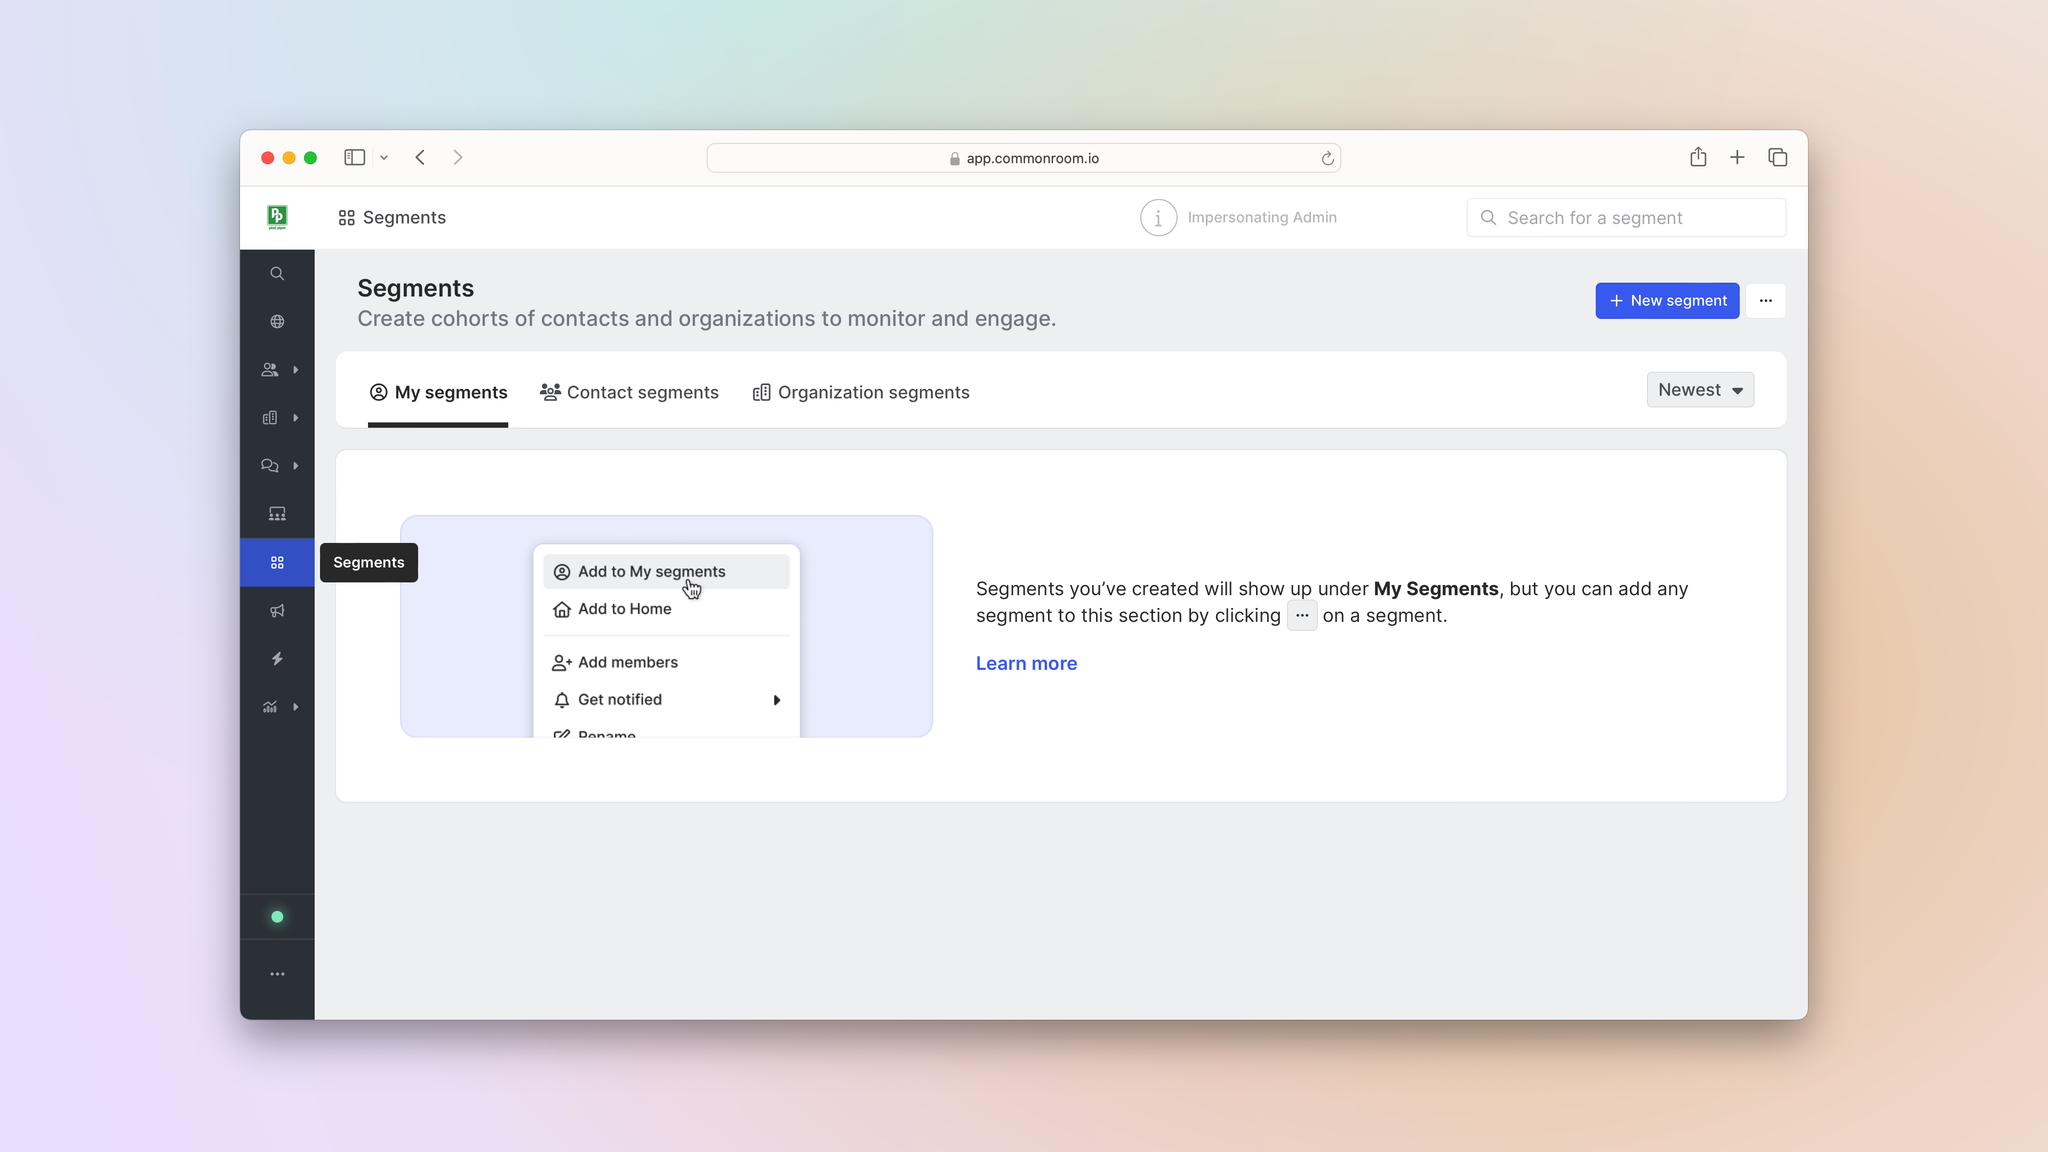Viewport: 2048px width, 1152px height.
Task: Select the Segments grid icon in the sidebar
Action: pos(277,562)
